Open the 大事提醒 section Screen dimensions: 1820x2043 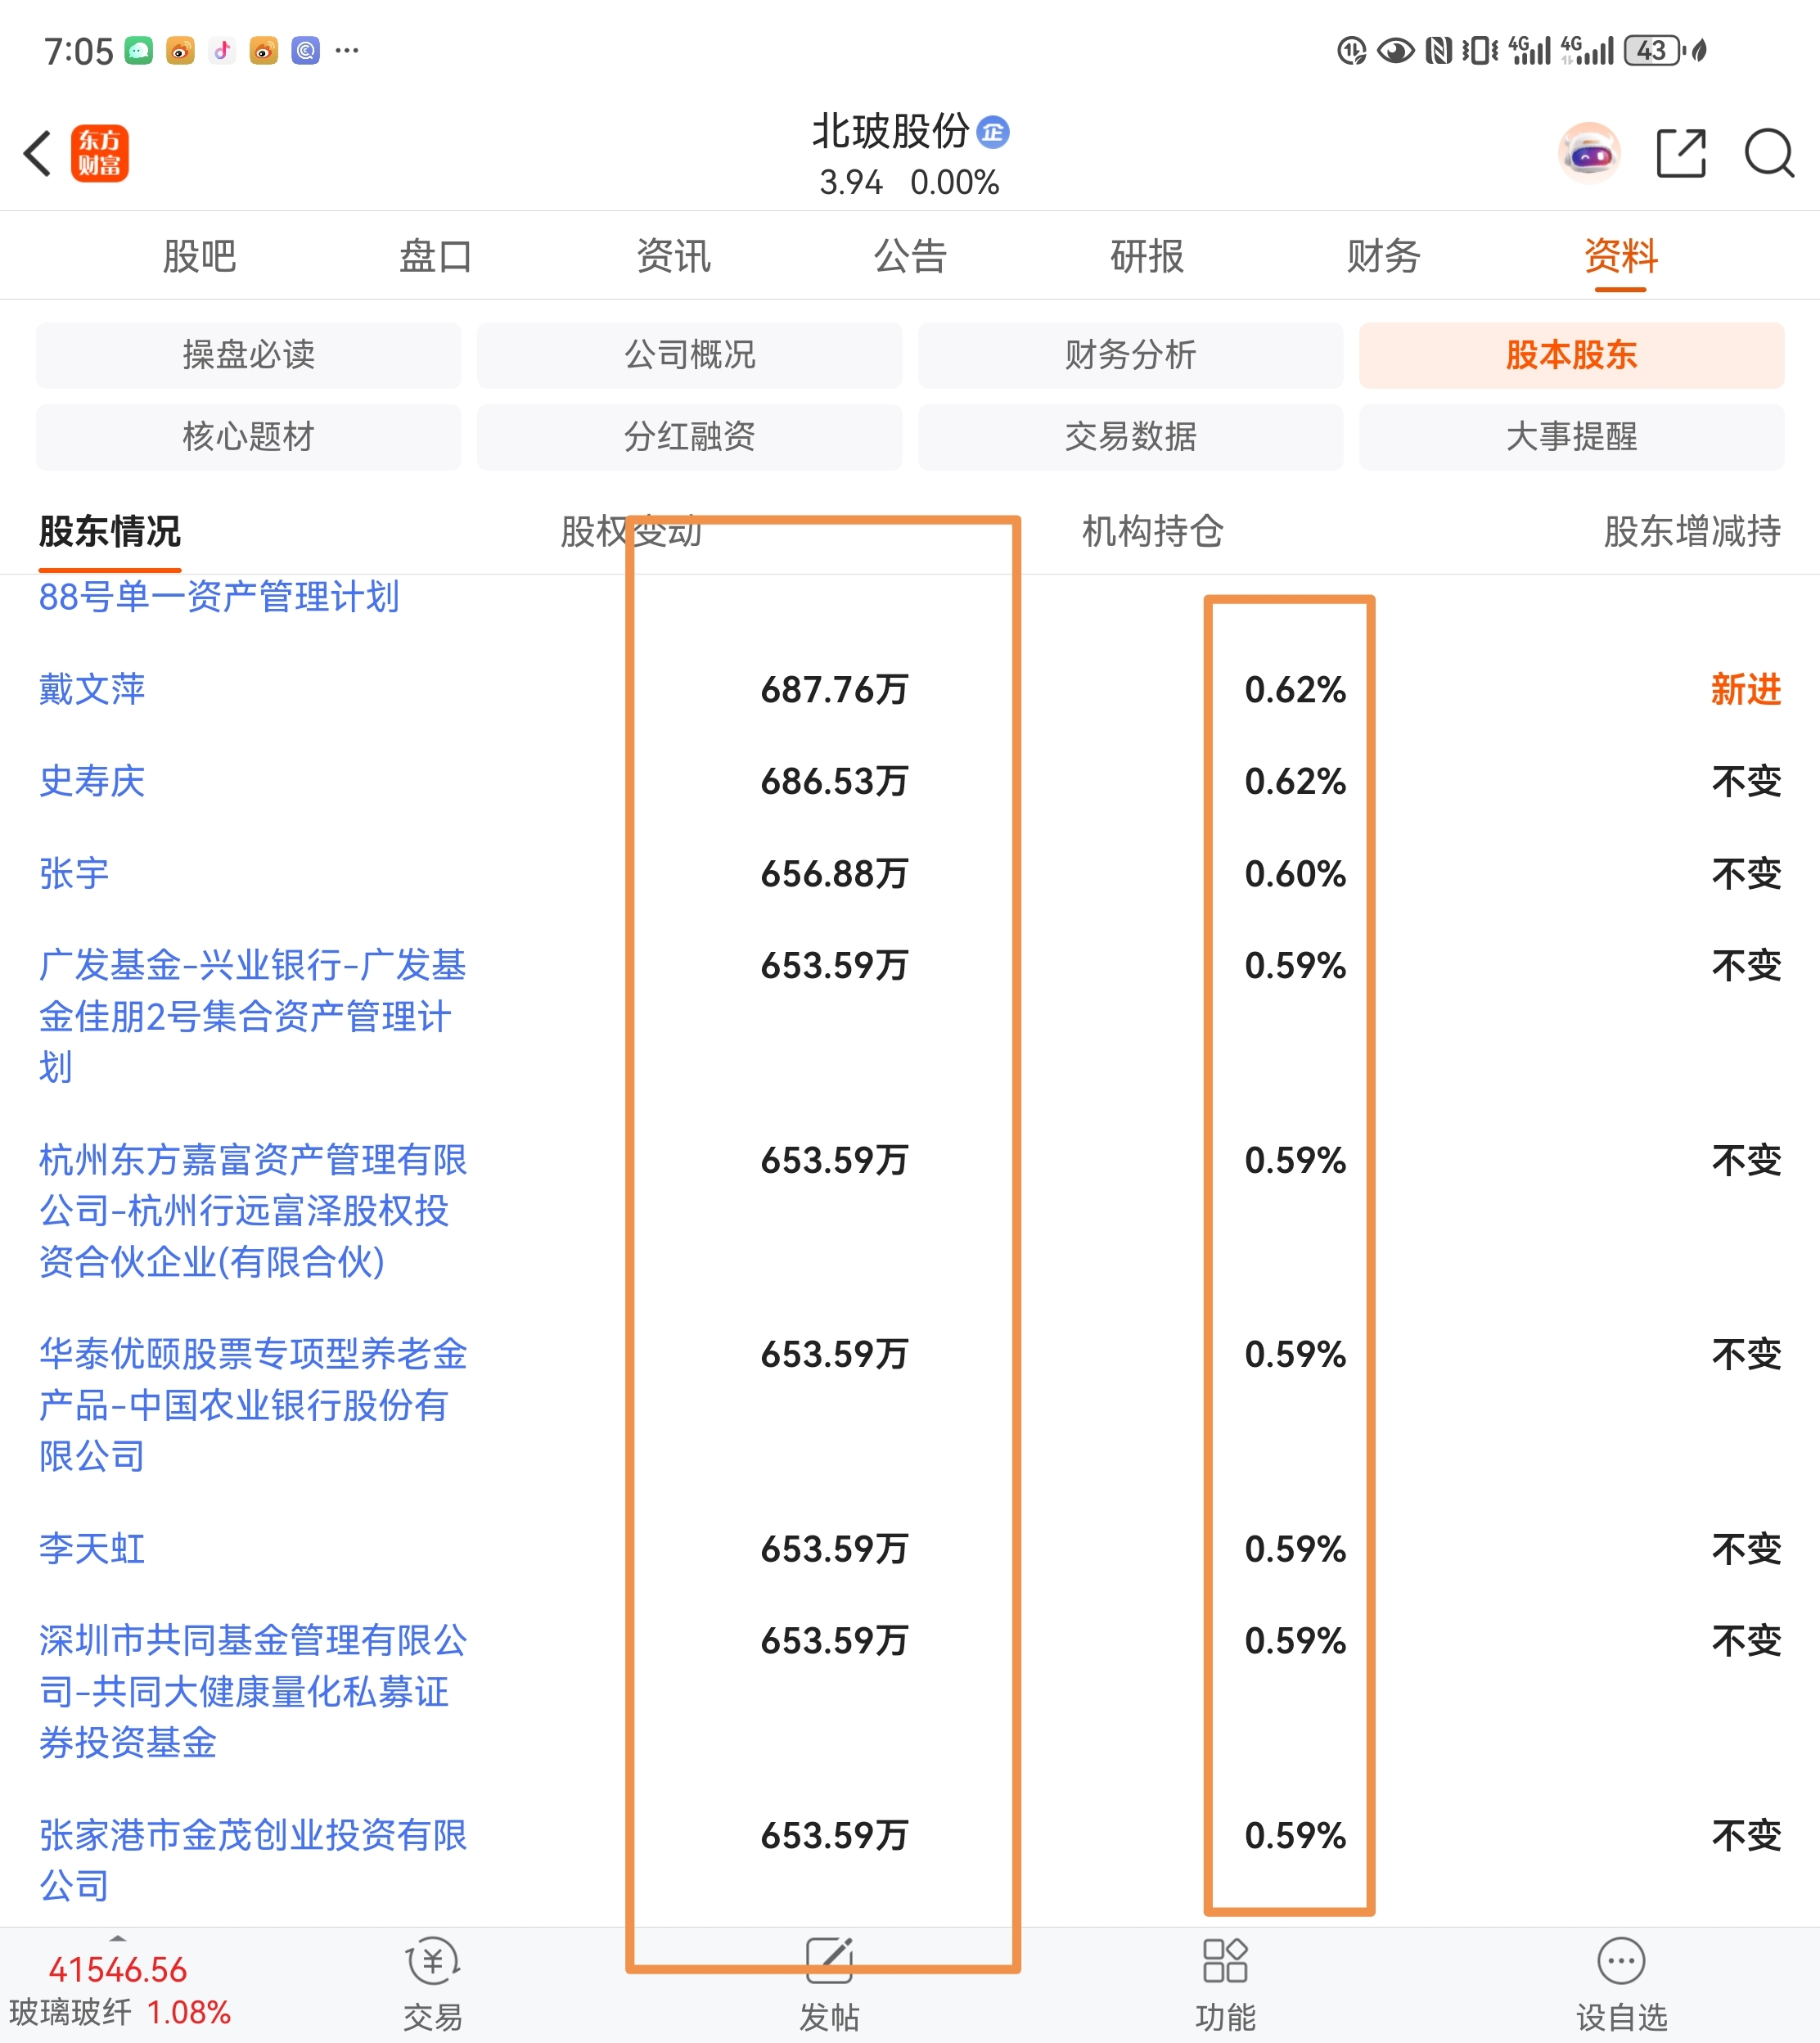pyautogui.click(x=1572, y=437)
